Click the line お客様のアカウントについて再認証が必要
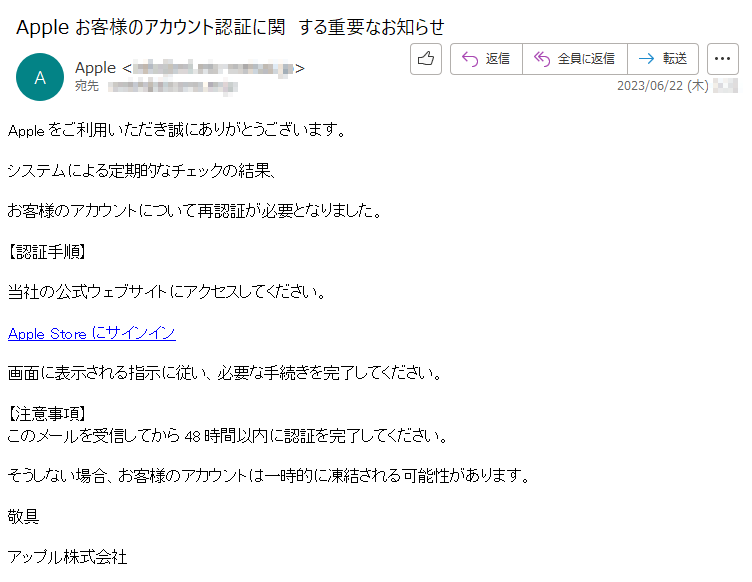The image size is (752, 582). click(x=195, y=210)
